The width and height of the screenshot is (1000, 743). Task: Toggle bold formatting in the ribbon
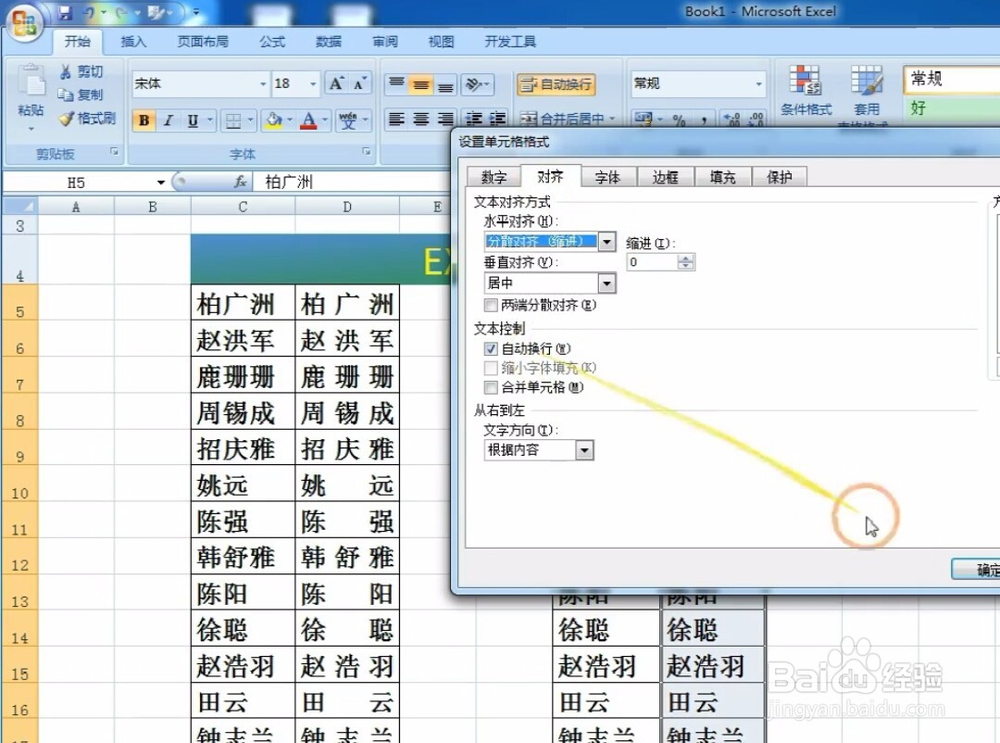(144, 120)
